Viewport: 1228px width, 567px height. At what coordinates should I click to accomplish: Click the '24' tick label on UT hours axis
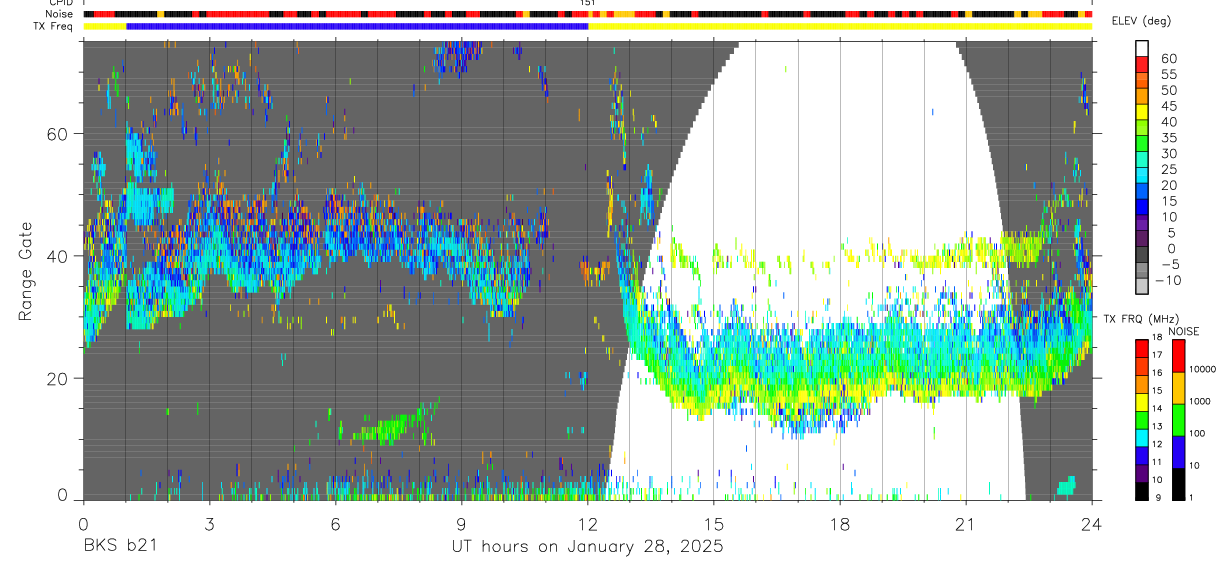[1092, 523]
